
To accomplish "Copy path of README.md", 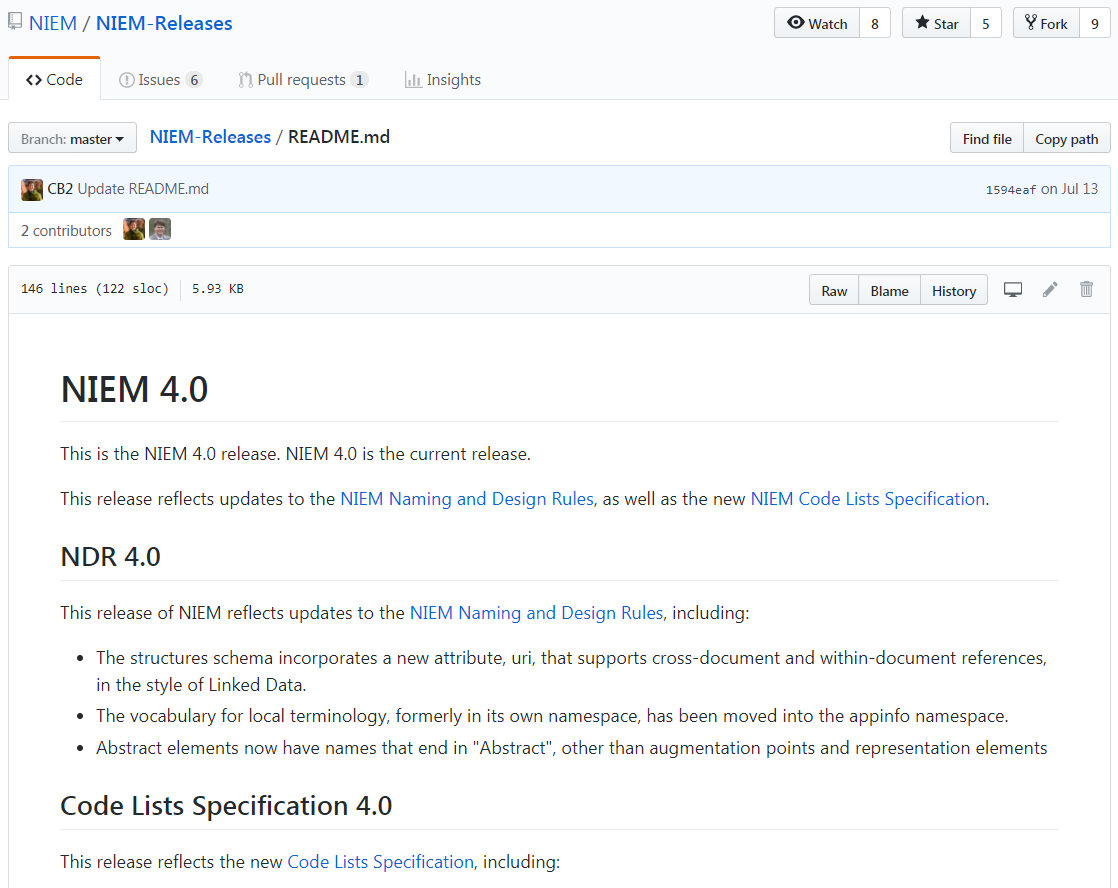I will pos(1066,139).
